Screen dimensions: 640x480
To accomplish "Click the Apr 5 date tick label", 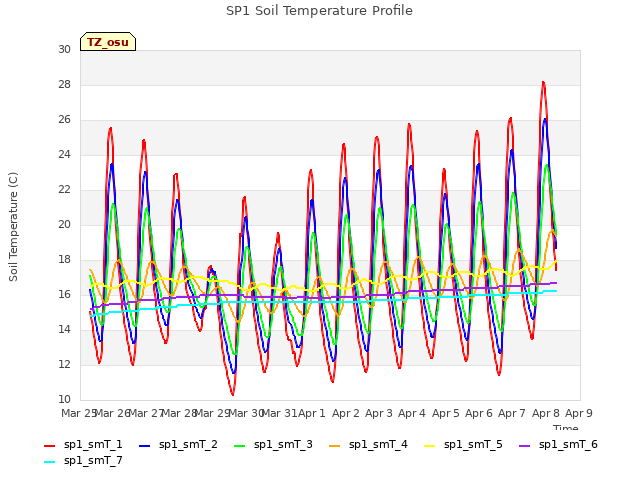I will pos(446,413).
